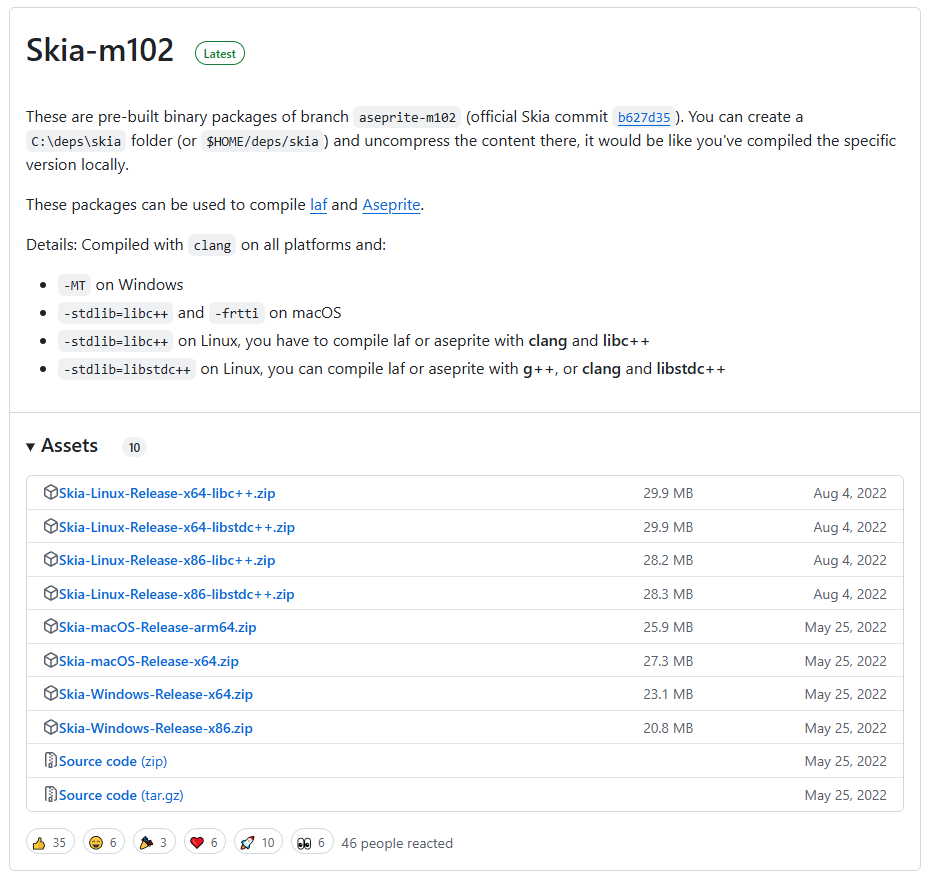Image resolution: width=930 pixels, height=878 pixels.
Task: Click the 28.3 MB file size
Action: (668, 594)
